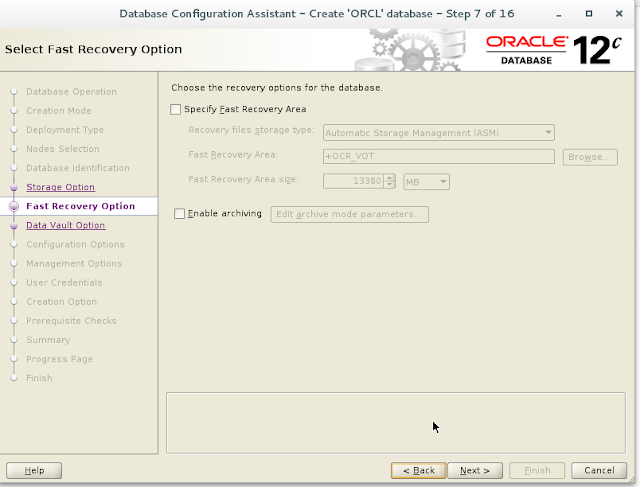Click Prerequisite Checks step in sidebar
The height and width of the screenshot is (487, 640).
[x=71, y=321]
